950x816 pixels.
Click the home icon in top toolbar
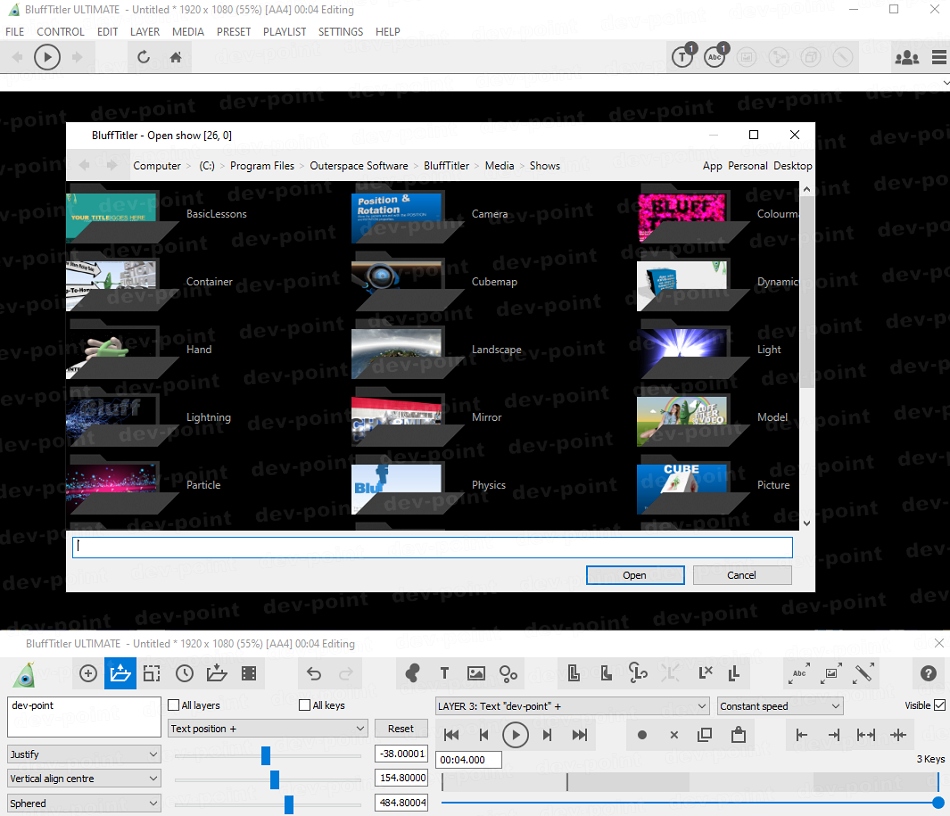coord(176,58)
